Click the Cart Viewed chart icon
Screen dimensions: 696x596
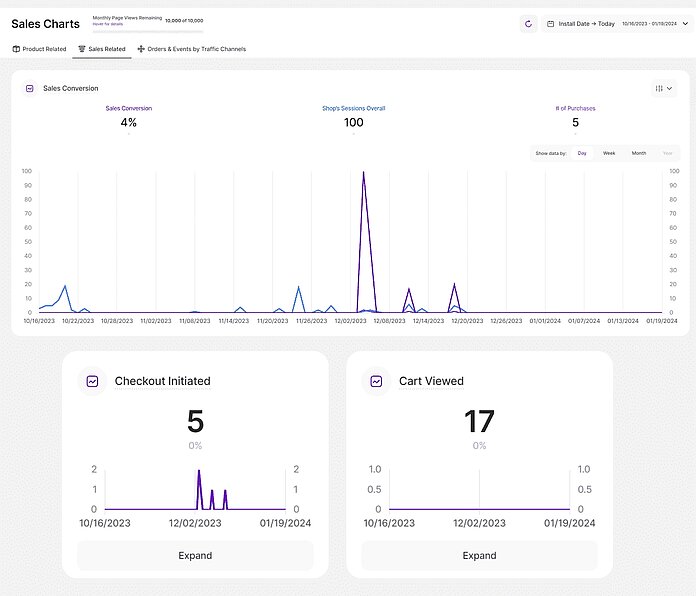pos(376,381)
